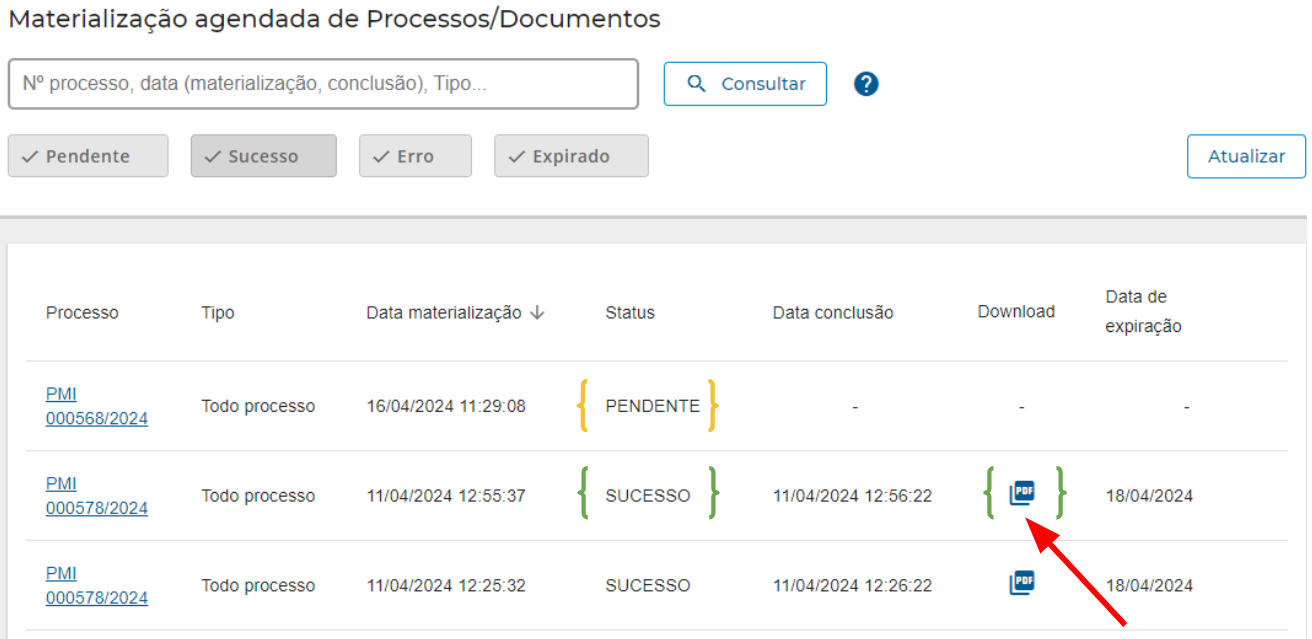Sort by the Tipo column header
The image size is (1312, 639).
218,313
